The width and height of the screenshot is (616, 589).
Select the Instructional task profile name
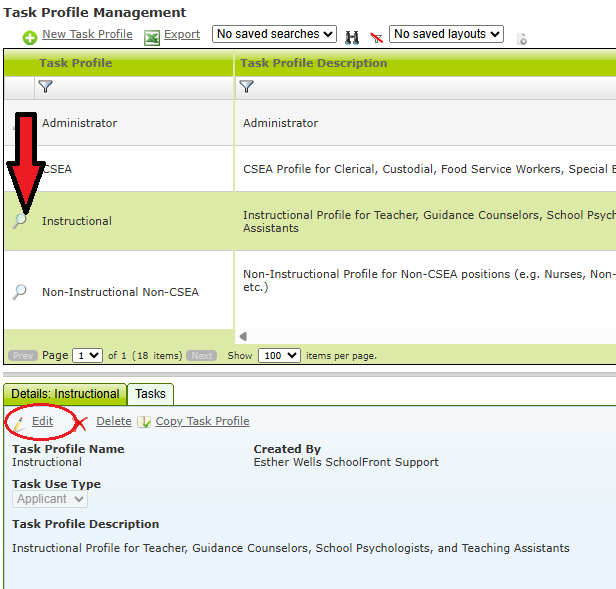pyautogui.click(x=77, y=221)
